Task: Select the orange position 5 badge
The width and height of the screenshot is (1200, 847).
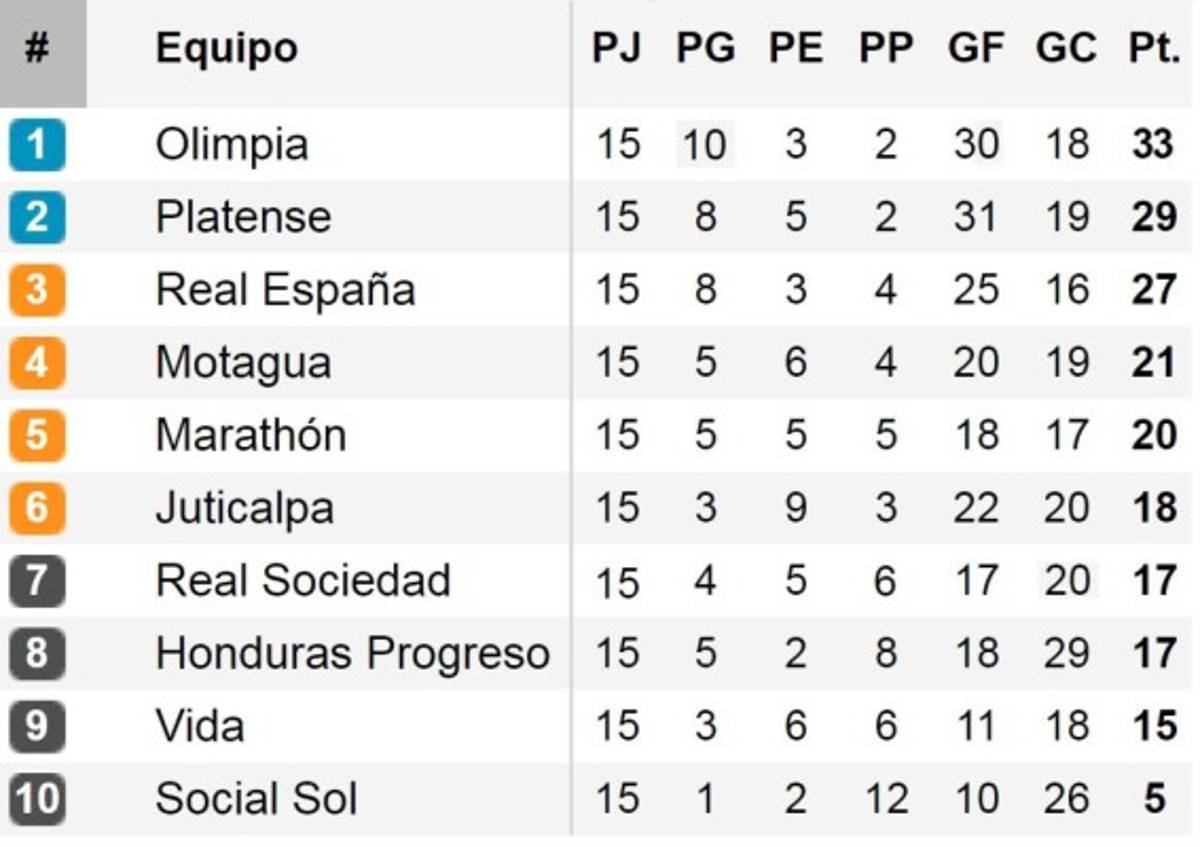Action: [37, 435]
